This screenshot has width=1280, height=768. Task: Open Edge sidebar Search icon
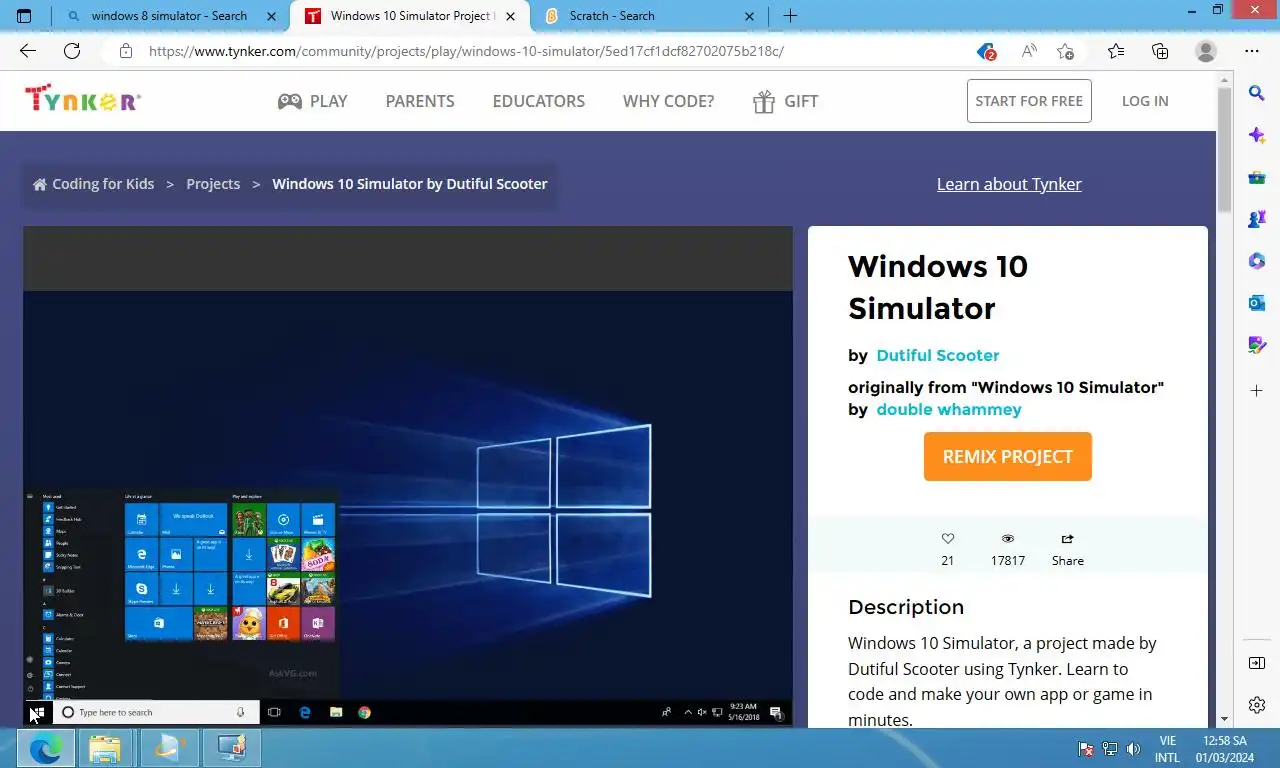coord(1257,93)
